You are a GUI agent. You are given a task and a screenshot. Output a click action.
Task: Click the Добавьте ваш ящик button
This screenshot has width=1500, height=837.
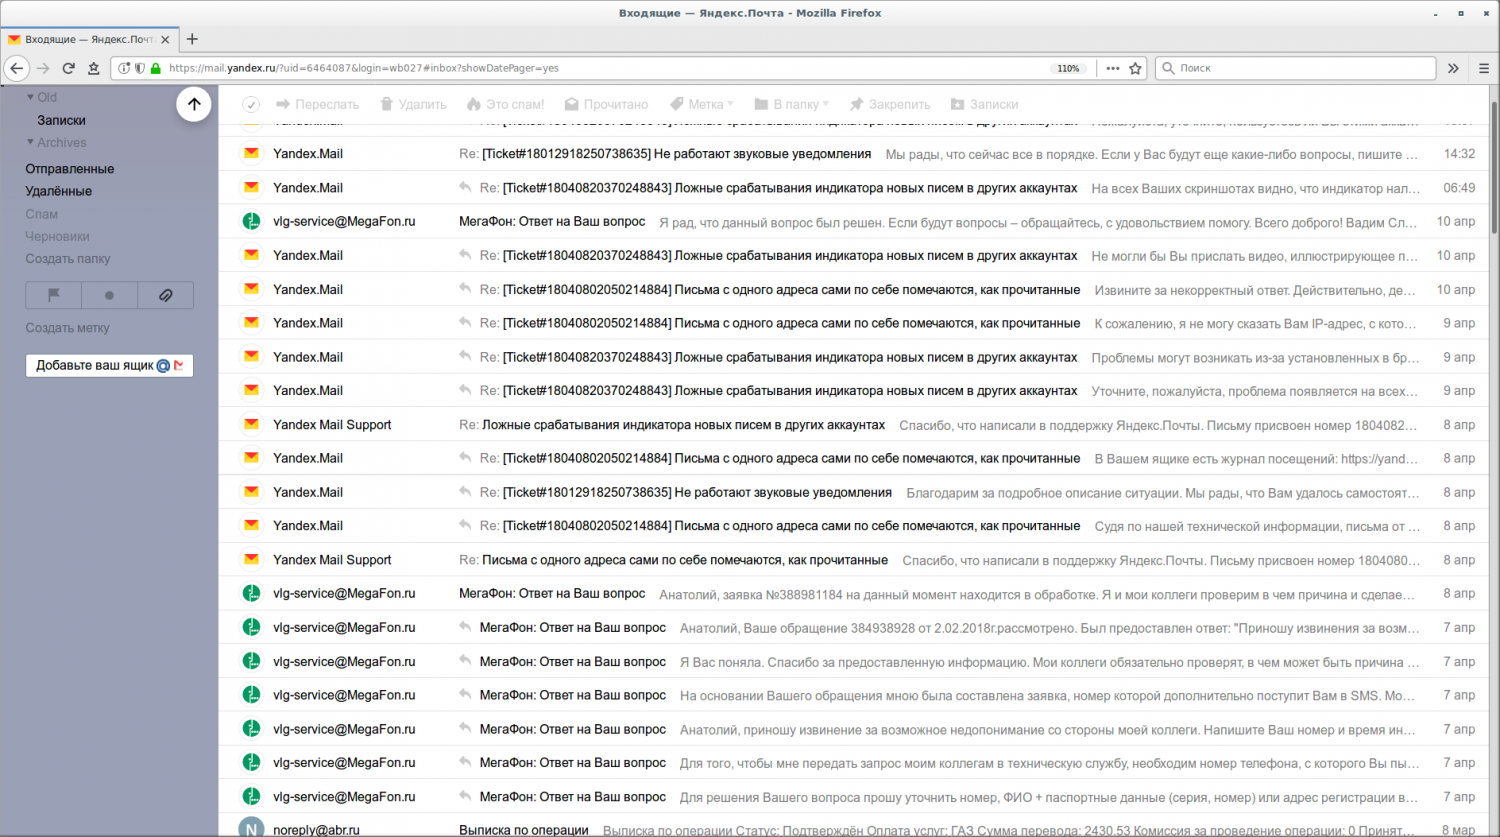click(x=109, y=365)
